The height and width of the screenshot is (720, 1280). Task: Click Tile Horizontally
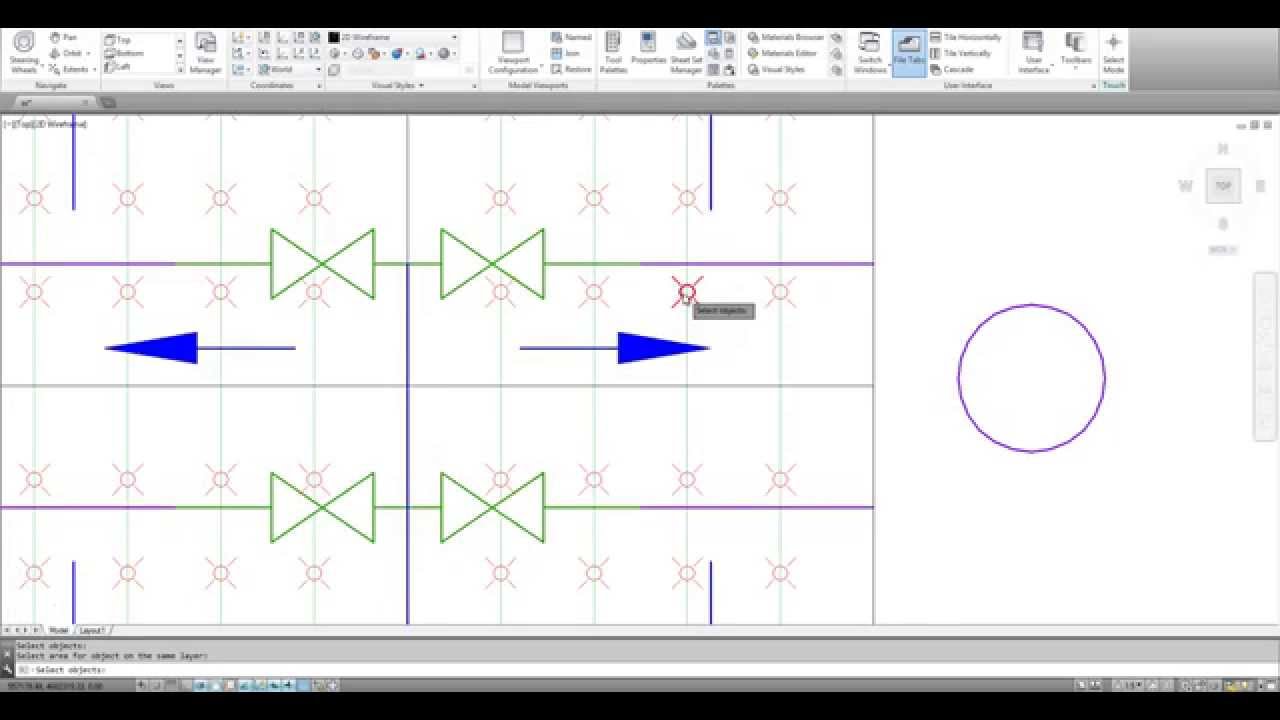click(966, 38)
